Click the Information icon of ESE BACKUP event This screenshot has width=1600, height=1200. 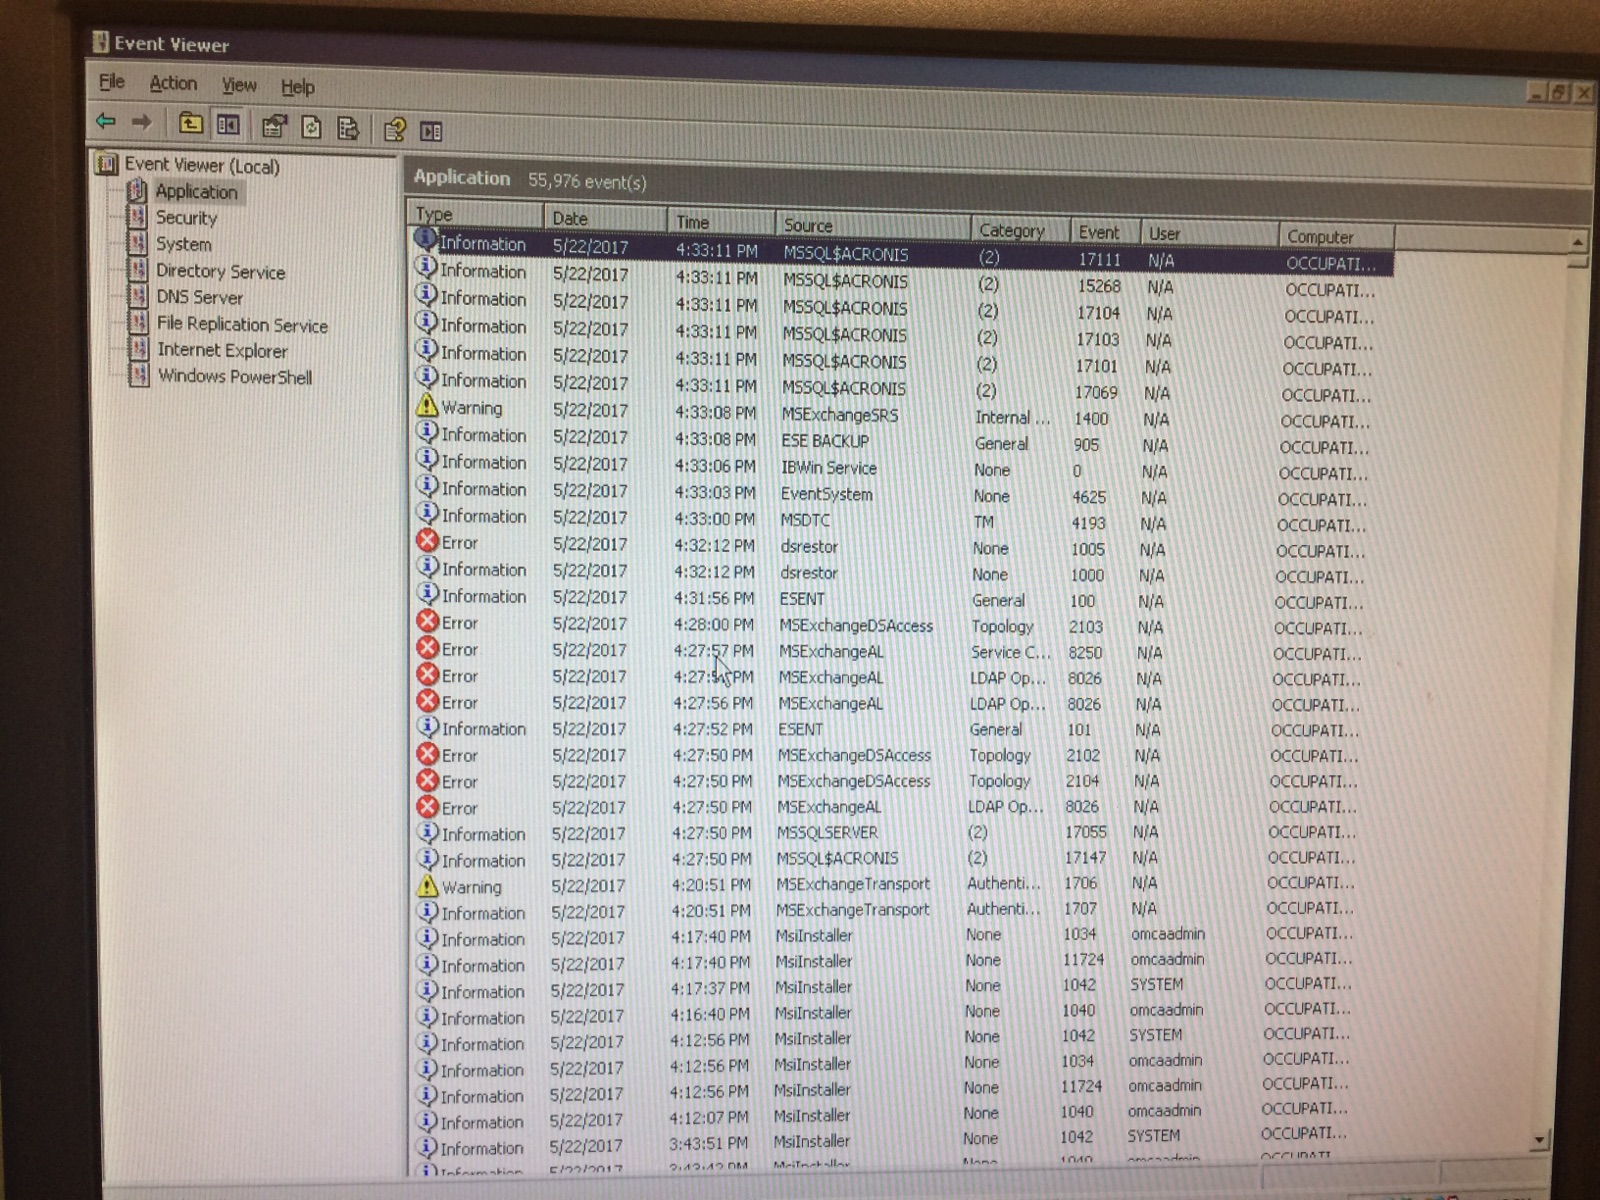(427, 433)
